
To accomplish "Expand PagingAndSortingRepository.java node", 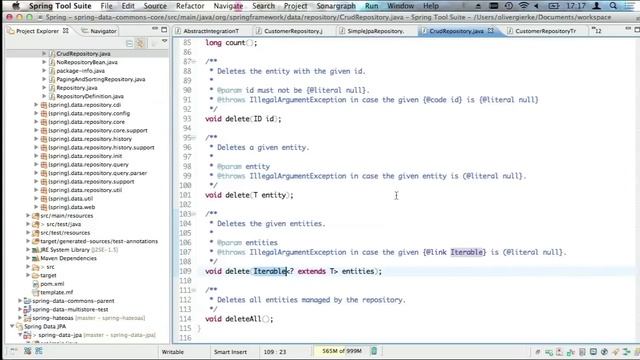I will (44, 79).
